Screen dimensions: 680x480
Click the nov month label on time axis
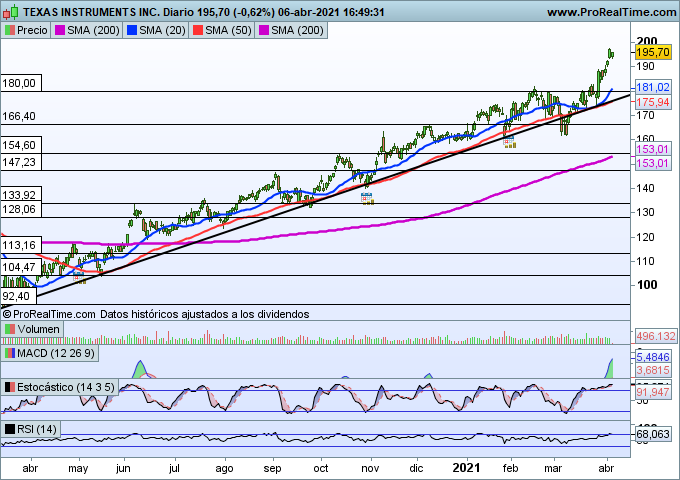point(370,468)
